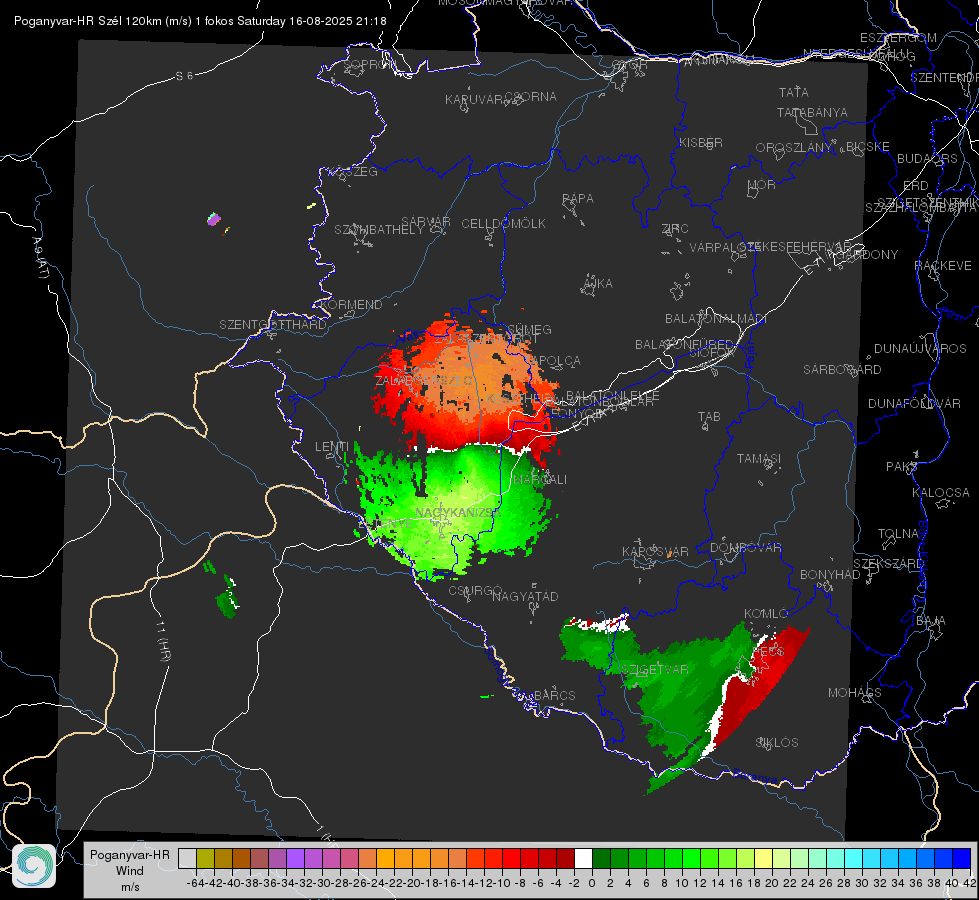Click the light gray first legend swatch
The height and width of the screenshot is (900, 979).
click(x=187, y=858)
